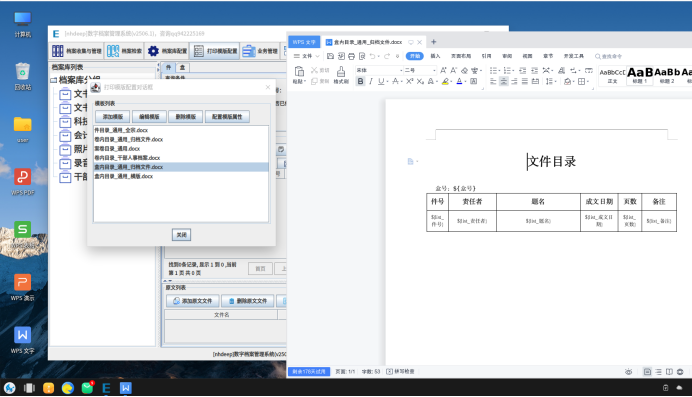Toggle Align left paragraph button
Viewport: 692px width, 397px height.
pos(493,81)
